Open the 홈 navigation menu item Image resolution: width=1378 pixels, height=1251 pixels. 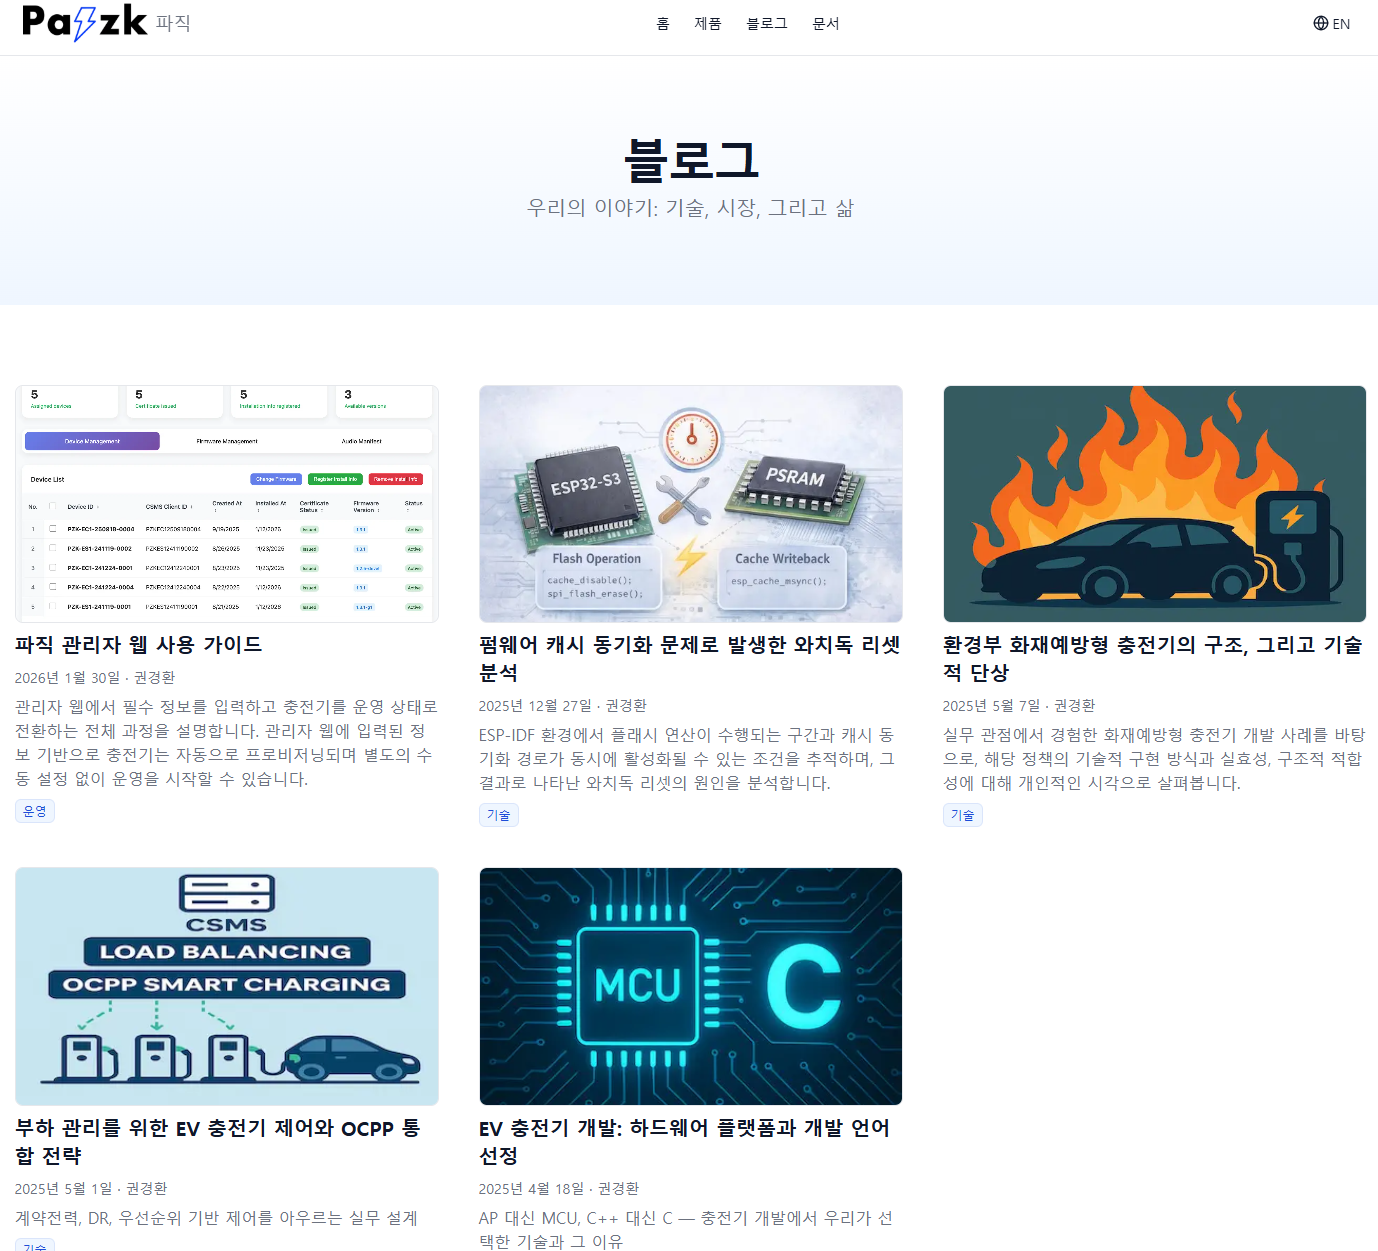point(662,24)
